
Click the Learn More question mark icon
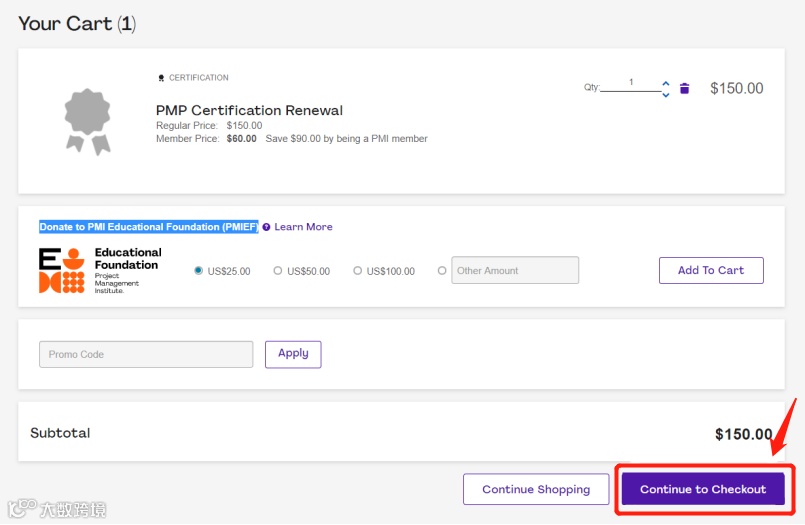(x=266, y=227)
